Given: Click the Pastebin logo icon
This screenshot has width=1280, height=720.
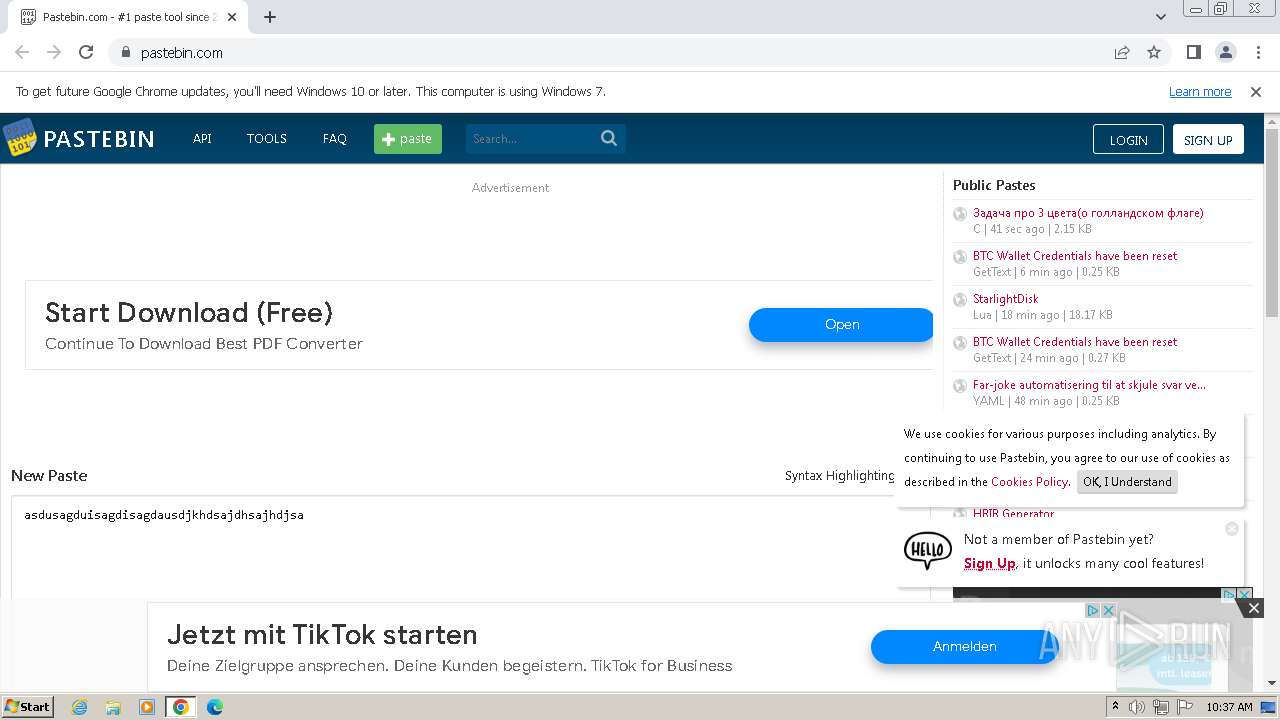Looking at the screenshot, I should click(19, 138).
